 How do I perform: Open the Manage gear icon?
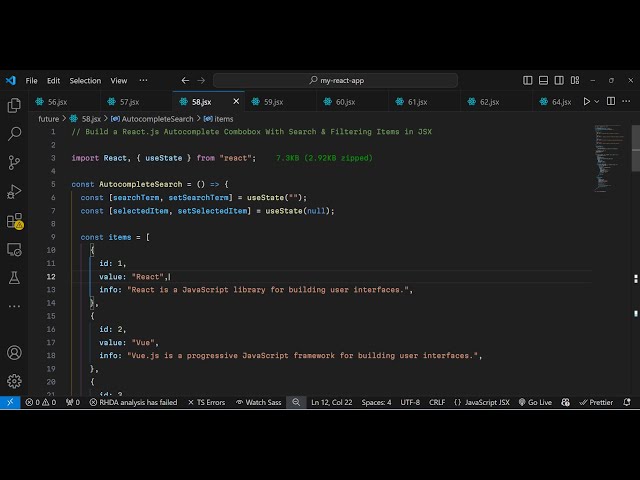[14, 381]
